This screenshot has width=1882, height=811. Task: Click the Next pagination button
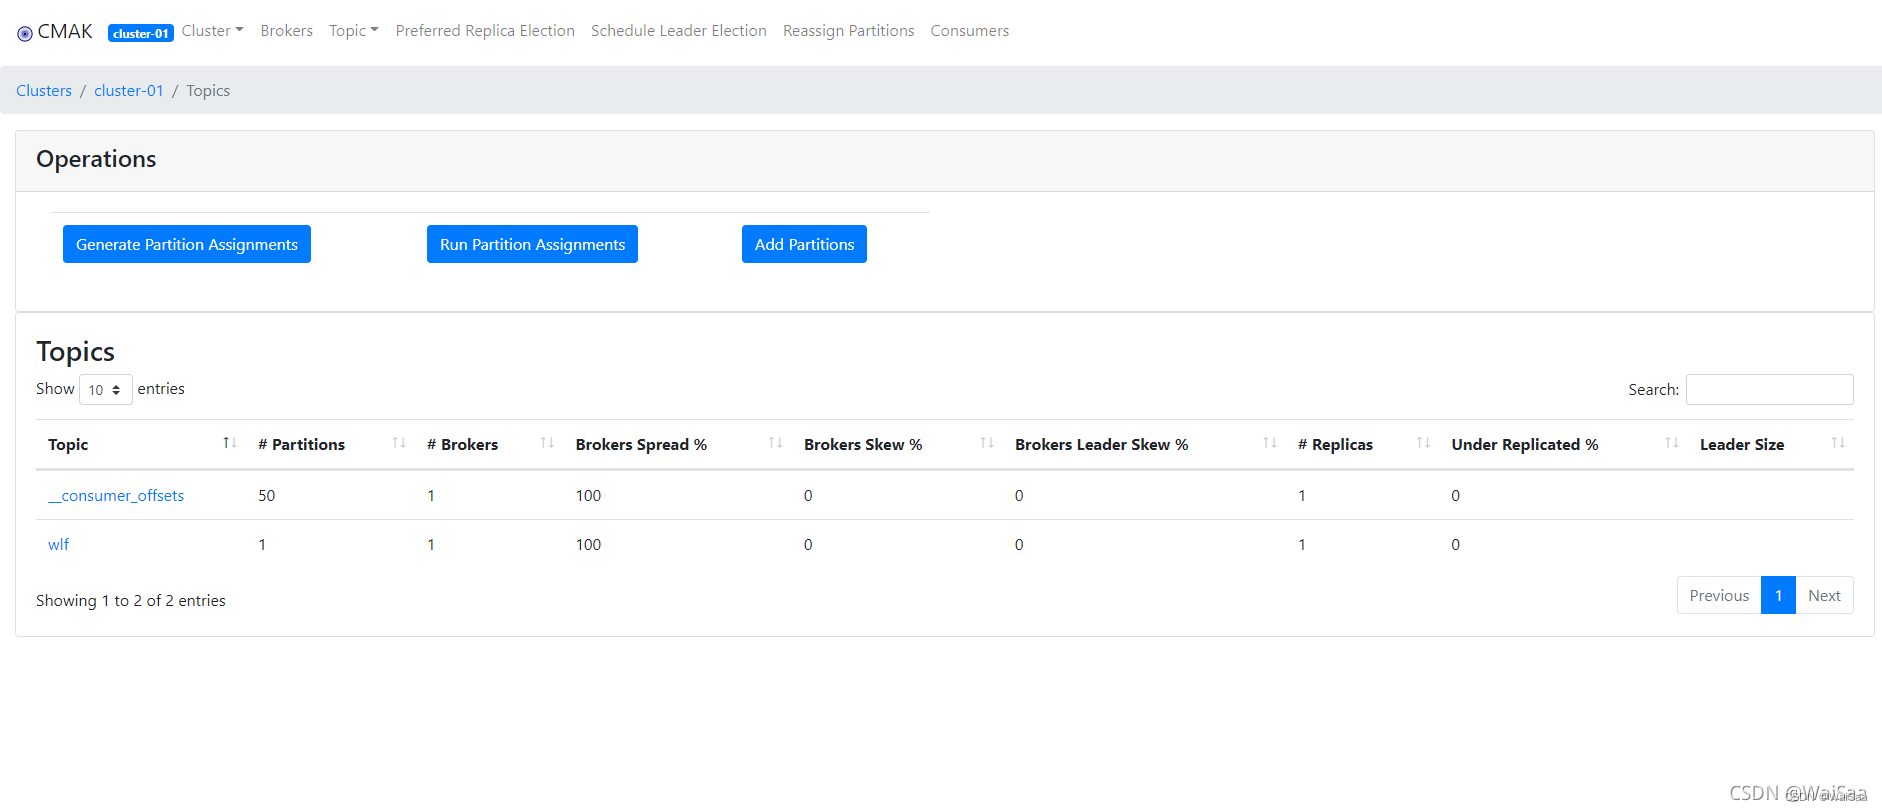(x=1824, y=595)
